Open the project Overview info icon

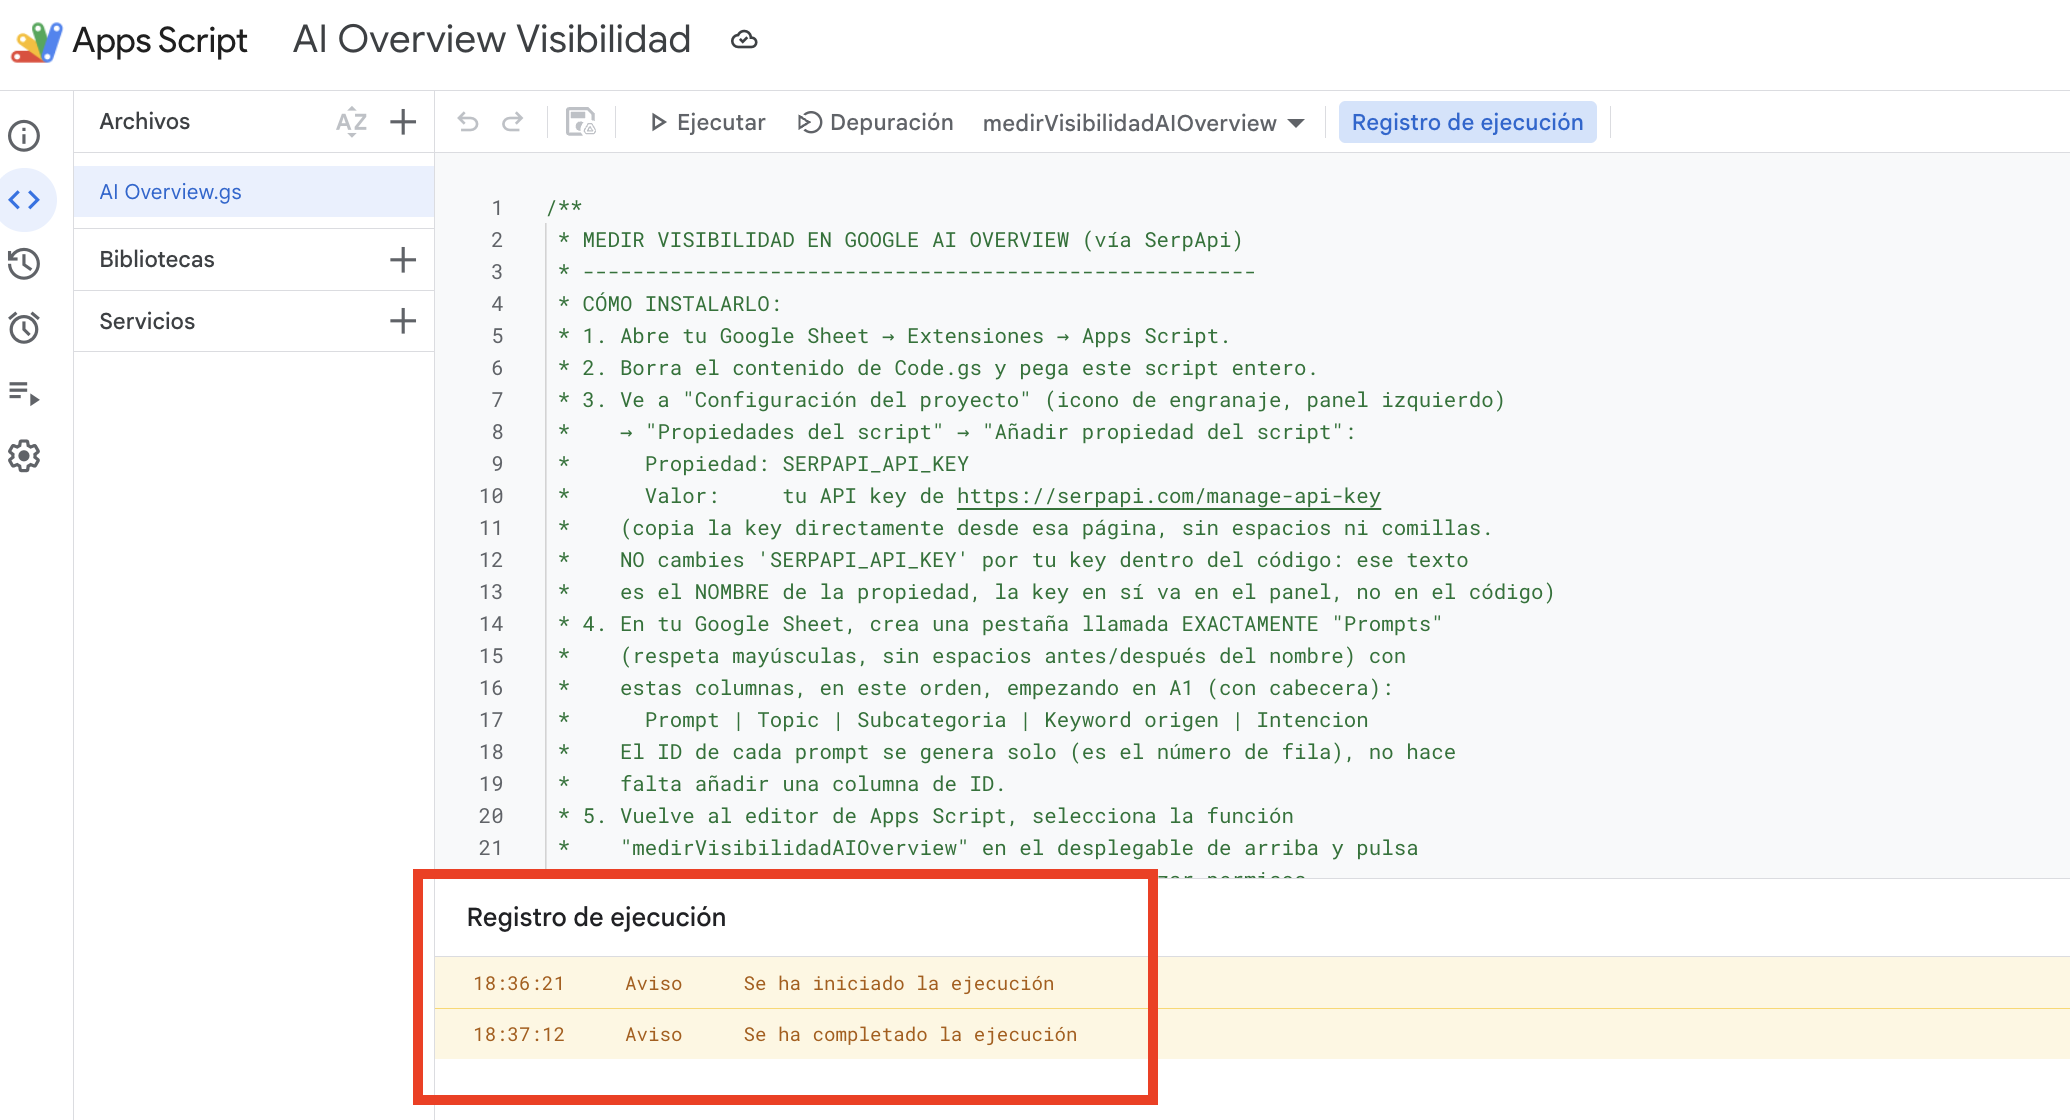[x=24, y=136]
